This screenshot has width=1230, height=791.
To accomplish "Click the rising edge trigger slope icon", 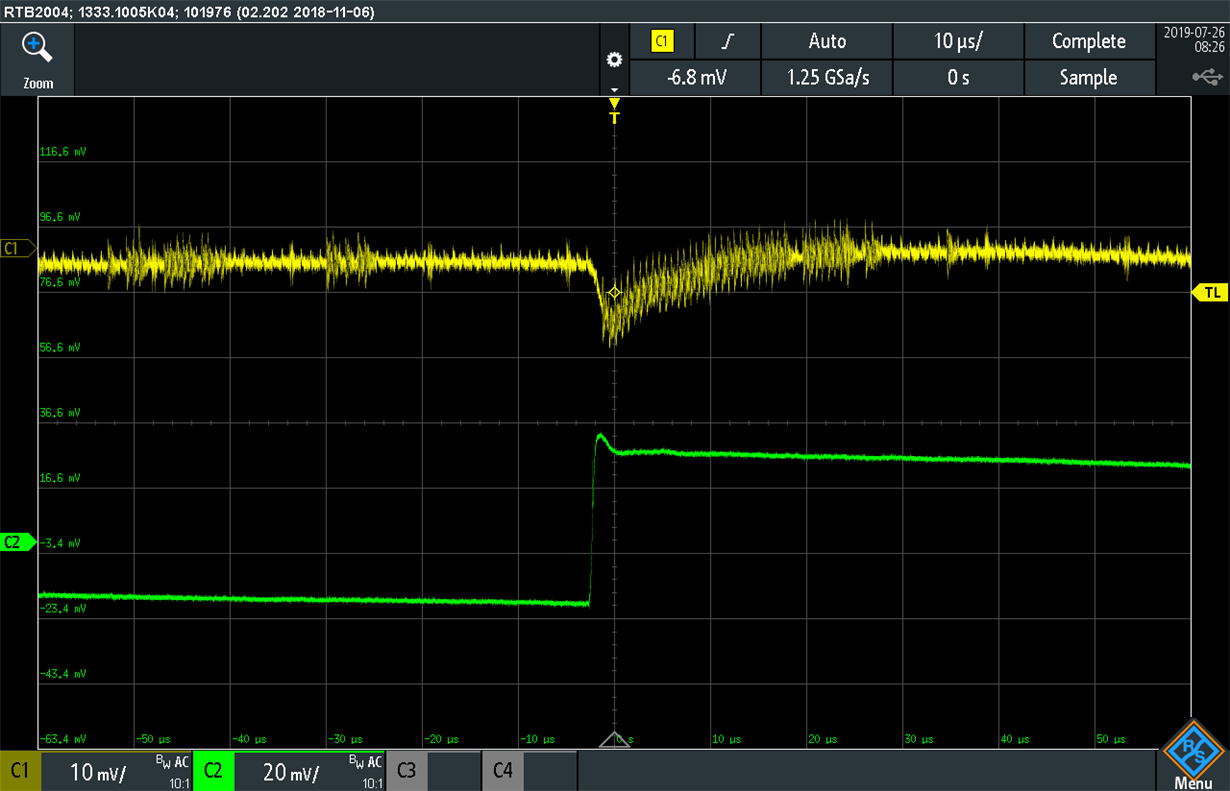I will click(x=727, y=41).
